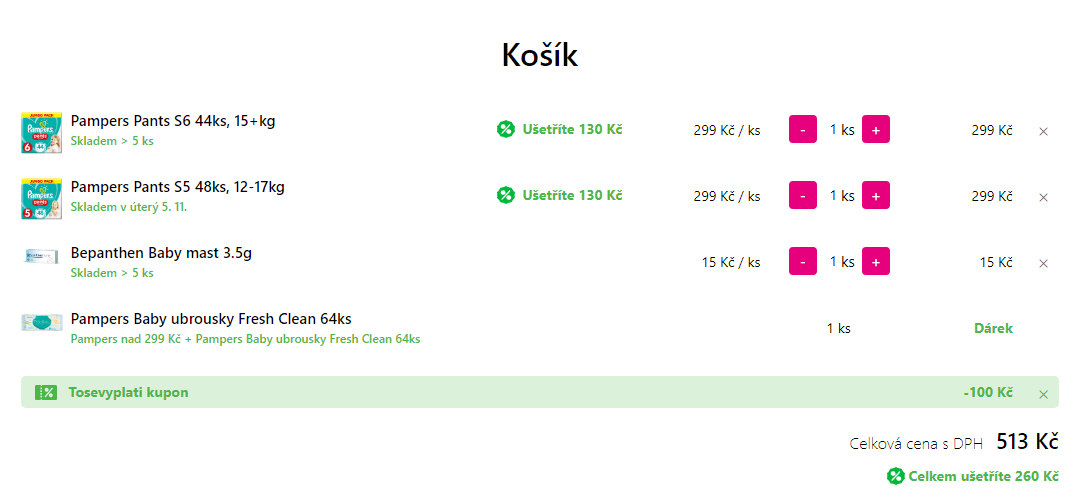Decrease quantity of Bepanthen Baby mast
The width and height of the screenshot is (1082, 504).
[x=803, y=261]
